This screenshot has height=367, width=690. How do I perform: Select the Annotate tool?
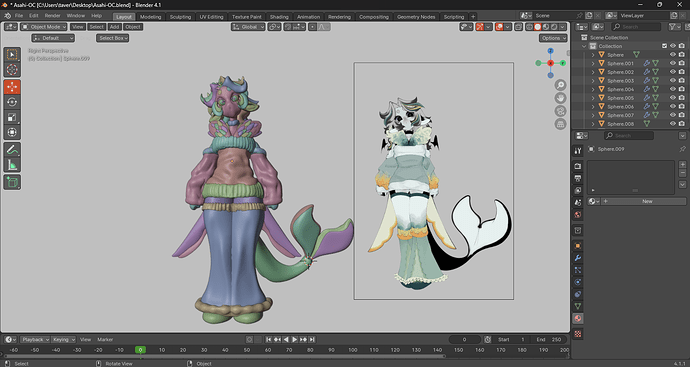(12, 150)
